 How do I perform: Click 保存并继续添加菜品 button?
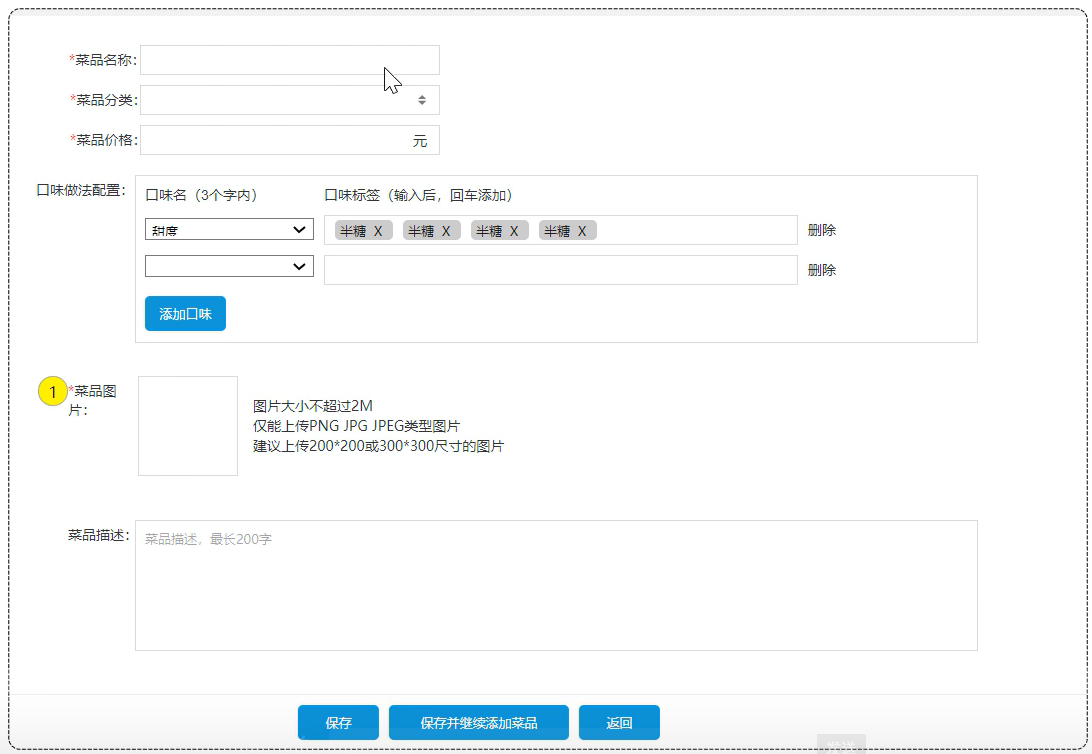pos(478,723)
